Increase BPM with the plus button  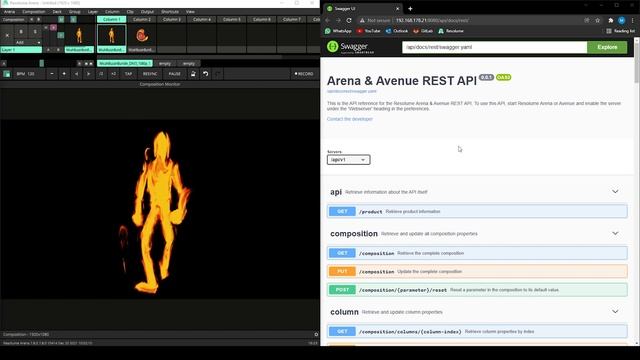[64, 74]
